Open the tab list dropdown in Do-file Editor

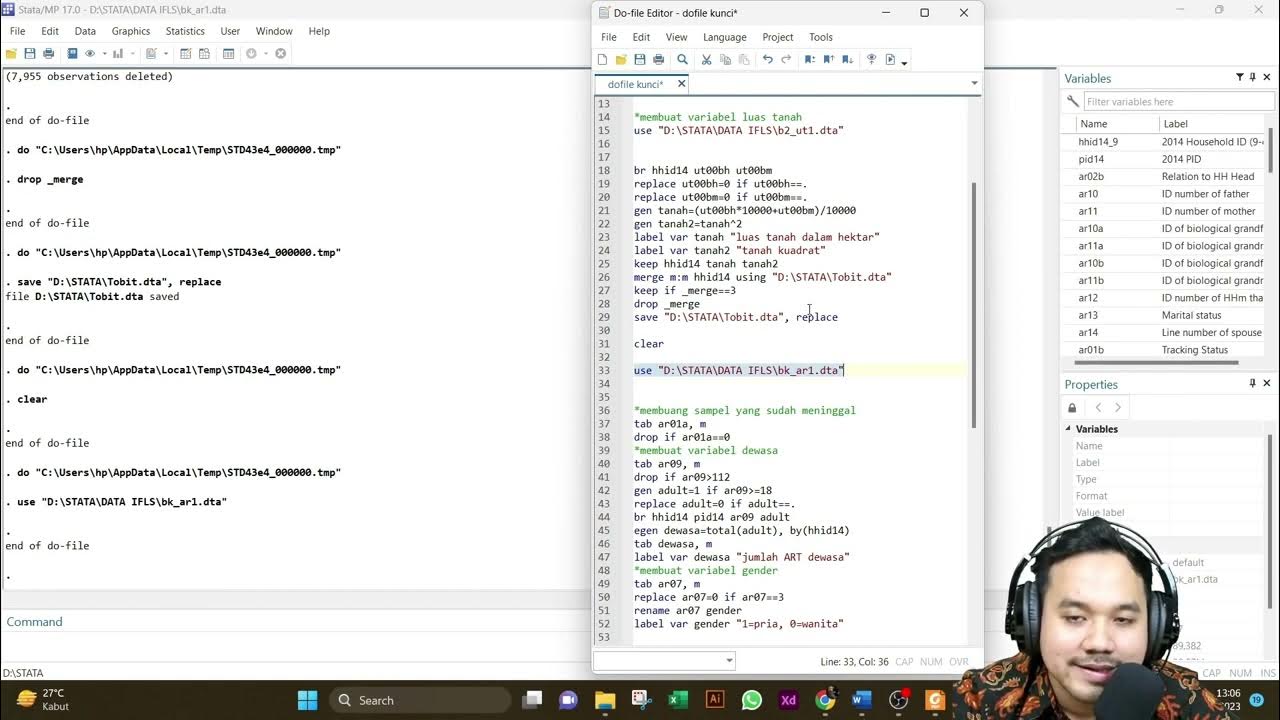(x=974, y=84)
